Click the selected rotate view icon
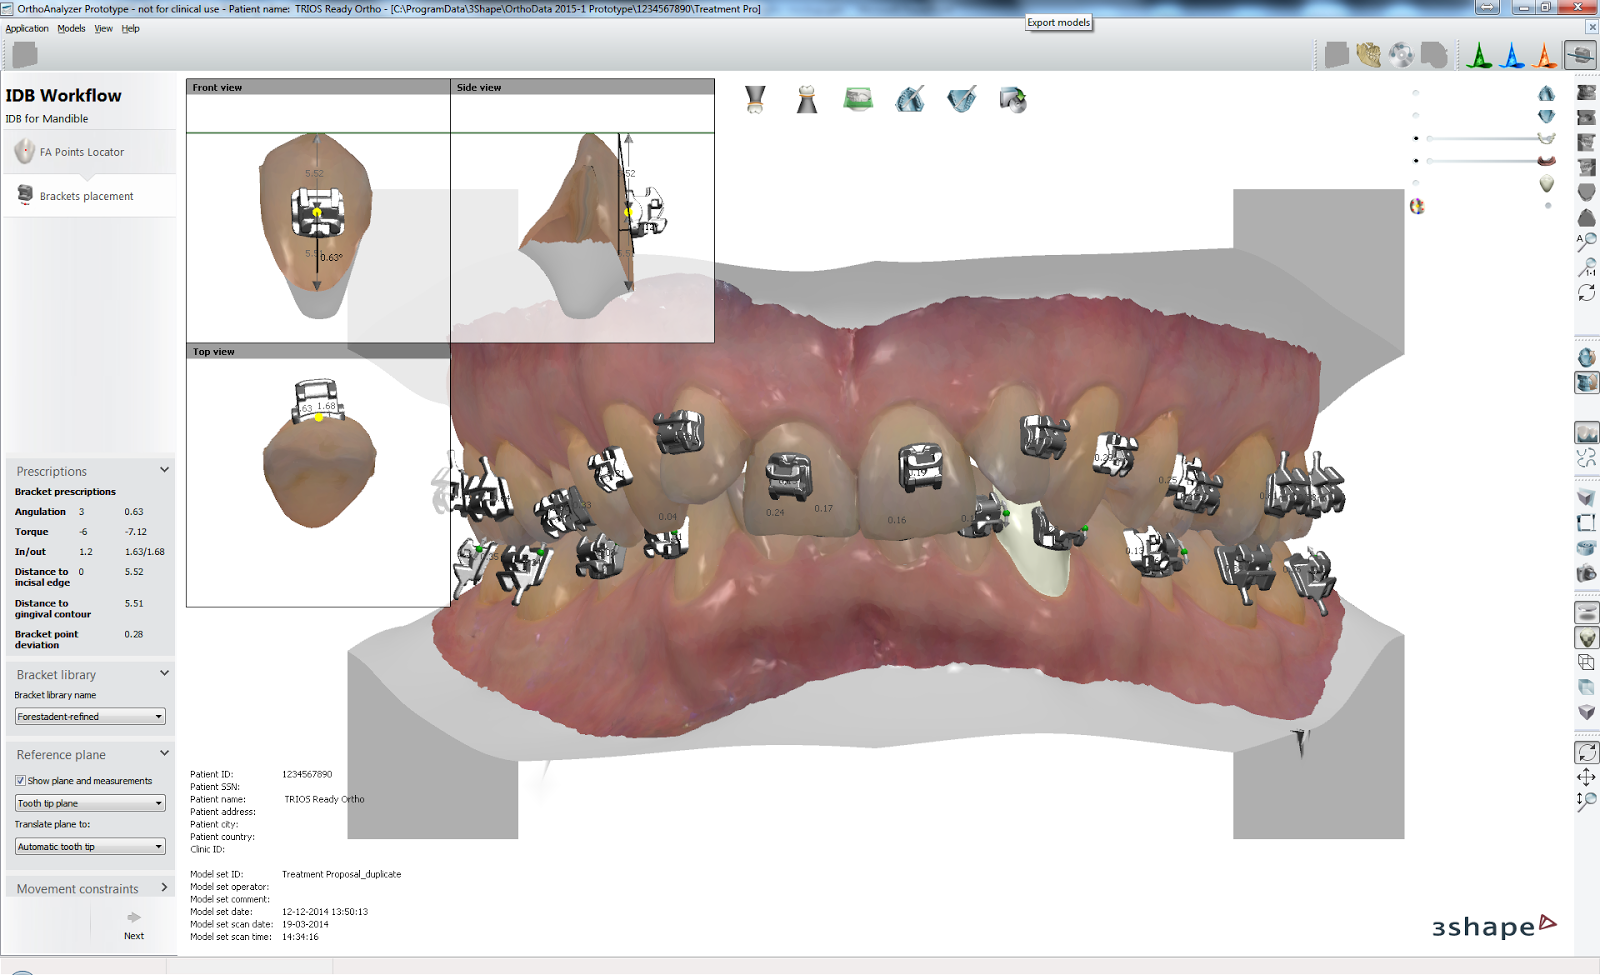Viewport: 1600px width, 975px height. coord(1587,752)
